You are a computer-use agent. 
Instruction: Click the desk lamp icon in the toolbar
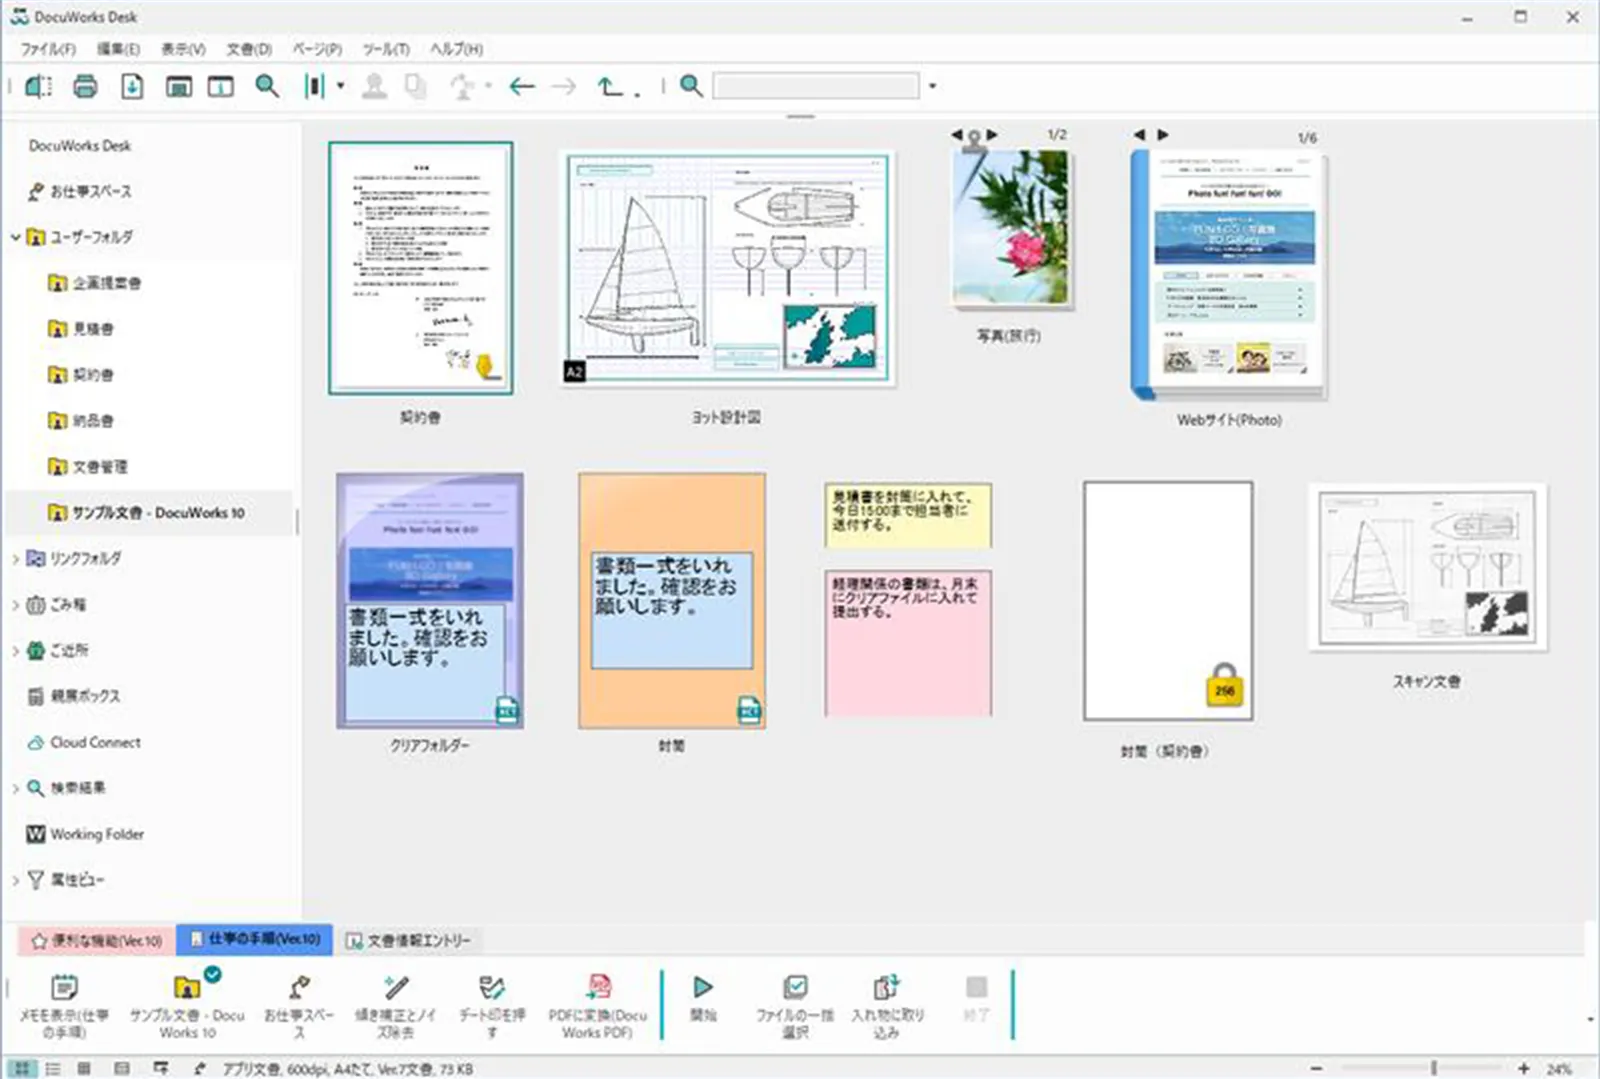[462, 86]
